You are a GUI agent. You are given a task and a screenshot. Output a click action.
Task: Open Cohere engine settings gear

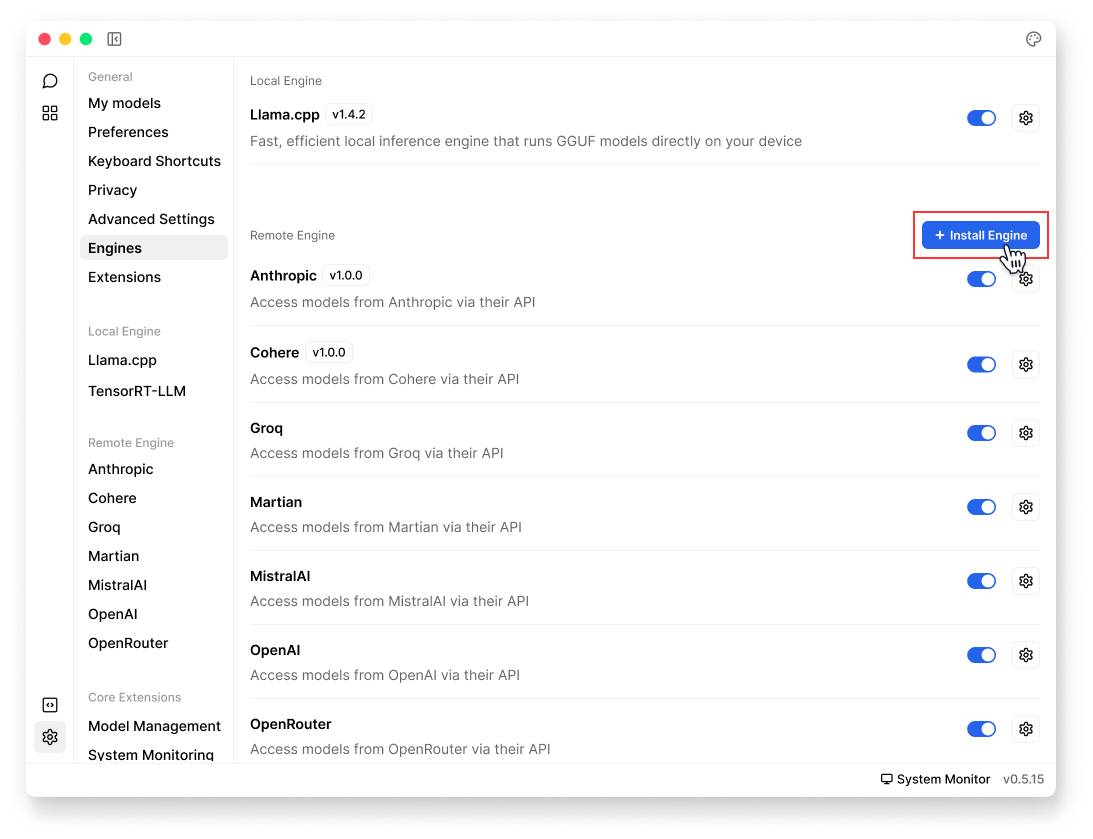point(1025,365)
